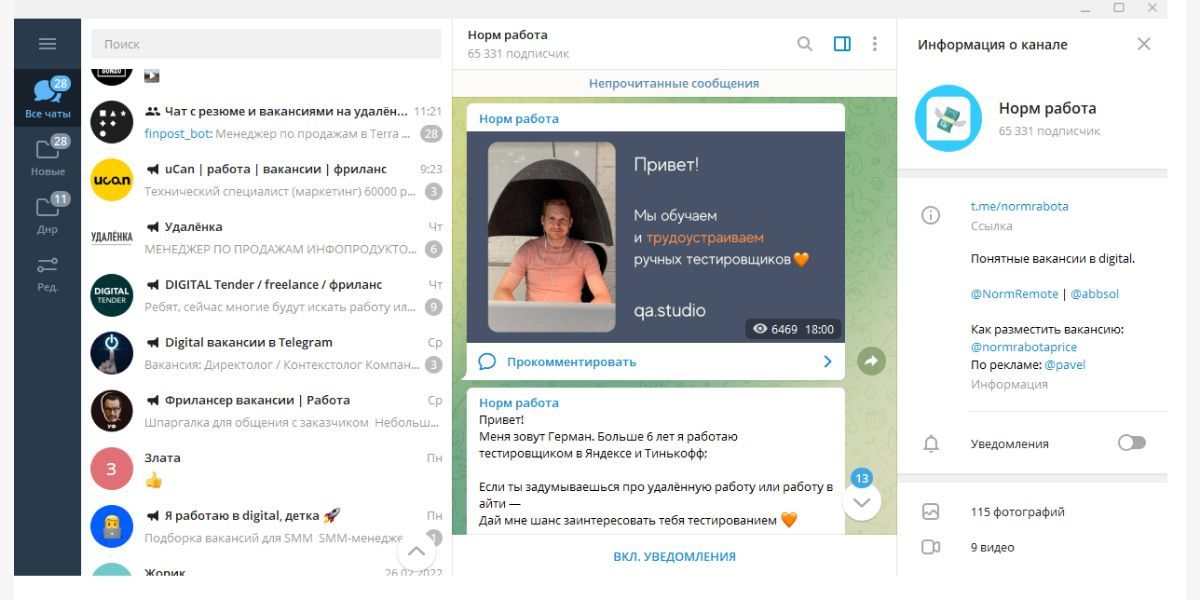Maximize the Telegram window
Image resolution: width=1200 pixels, height=600 pixels.
coord(1119,8)
